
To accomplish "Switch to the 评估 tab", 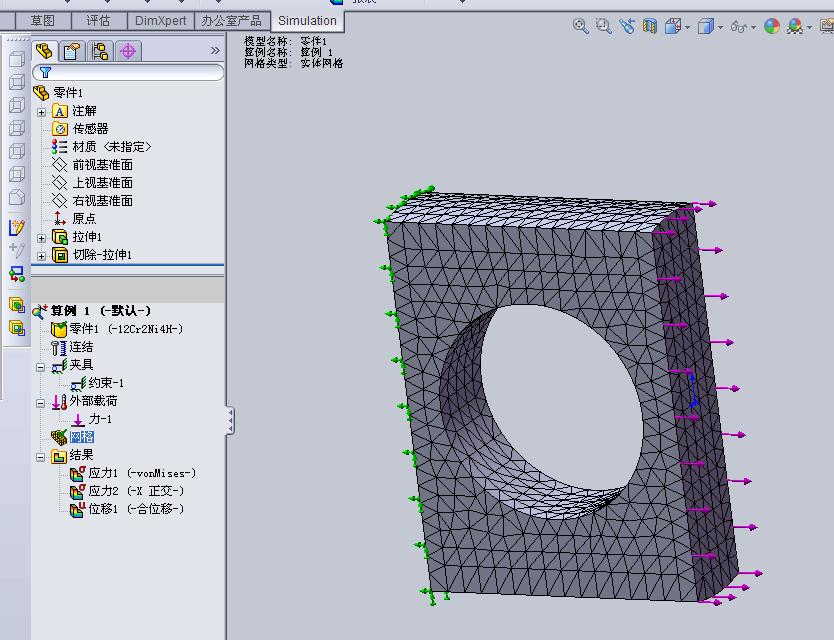I will point(98,21).
